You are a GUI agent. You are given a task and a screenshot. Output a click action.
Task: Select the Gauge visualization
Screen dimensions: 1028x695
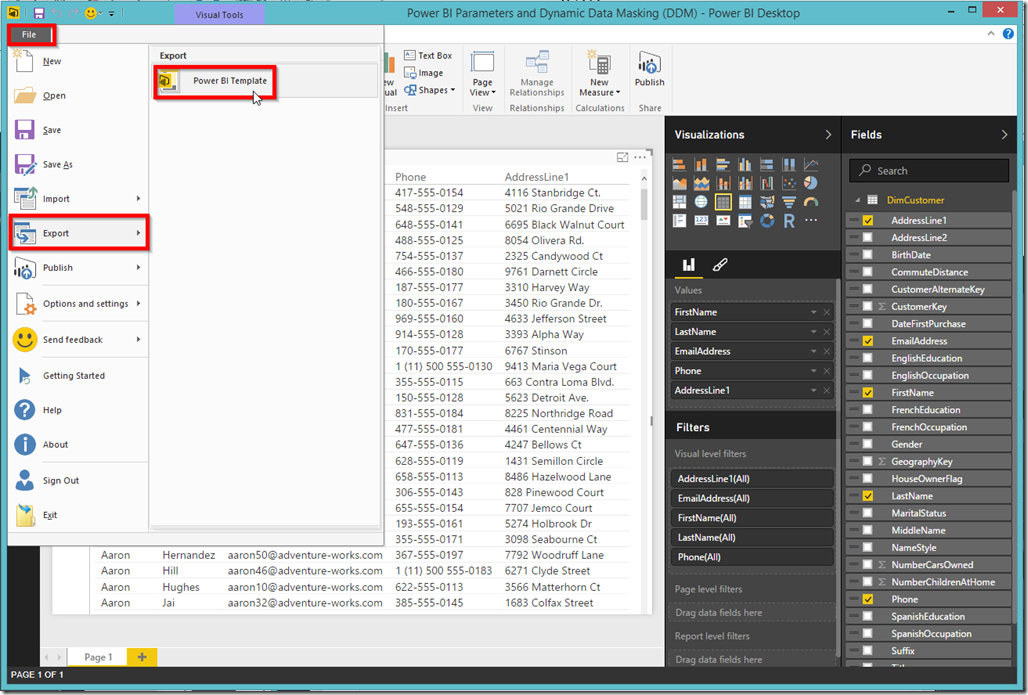[811, 201]
